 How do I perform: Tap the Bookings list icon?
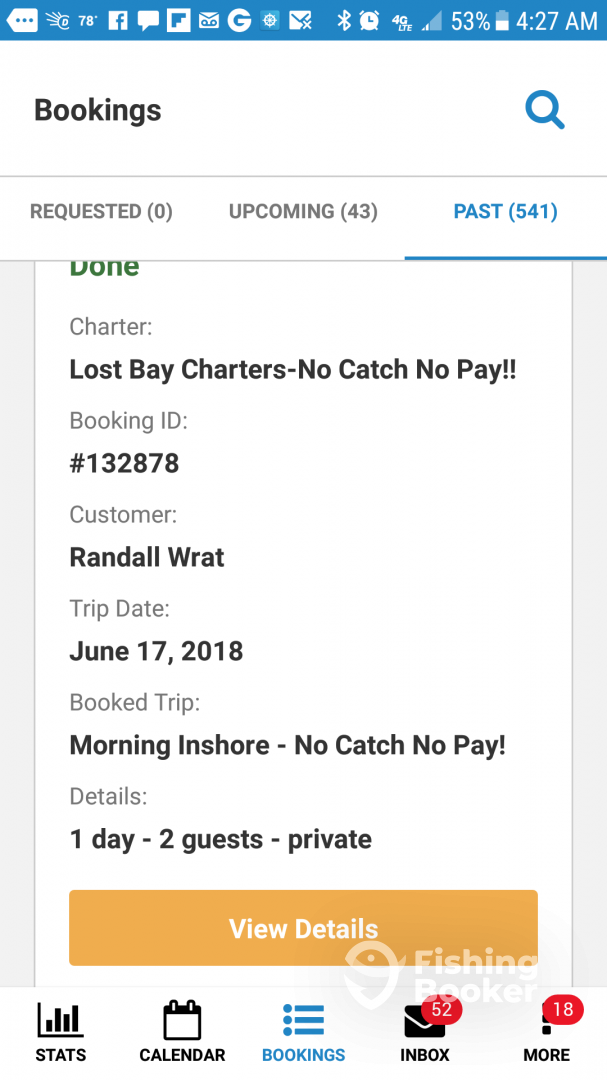[303, 1020]
